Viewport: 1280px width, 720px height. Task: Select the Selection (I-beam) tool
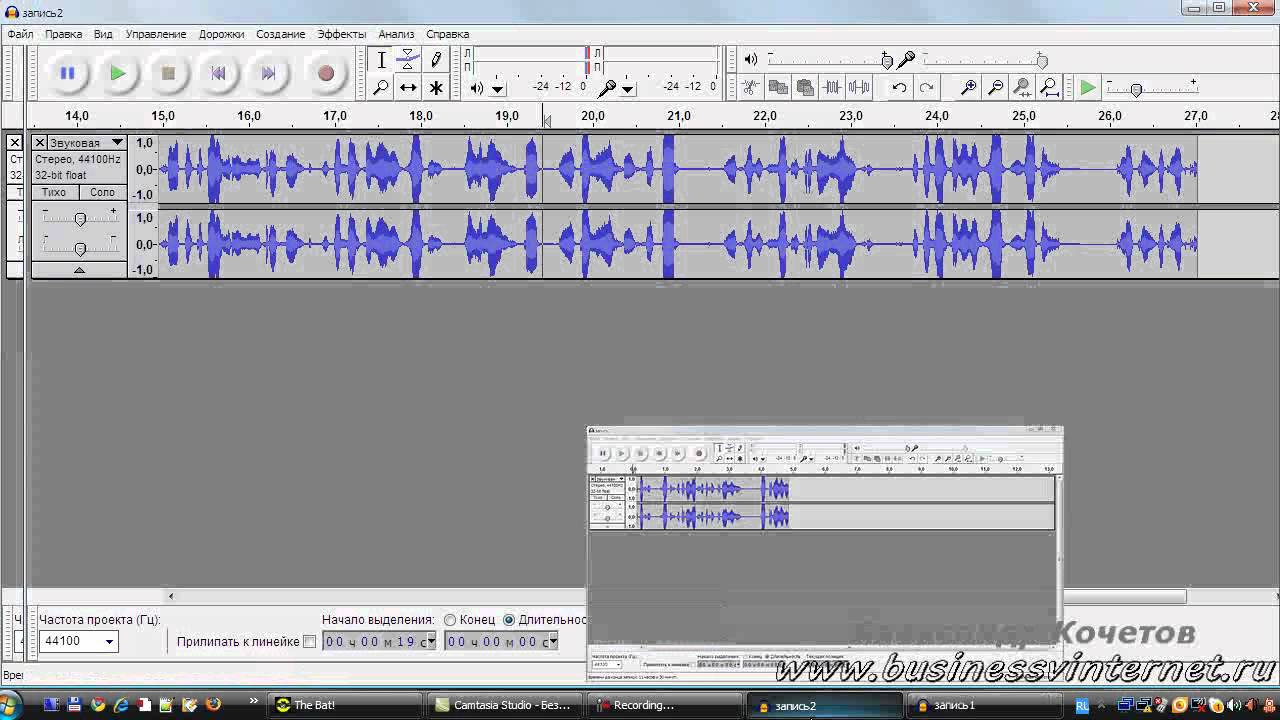point(381,60)
